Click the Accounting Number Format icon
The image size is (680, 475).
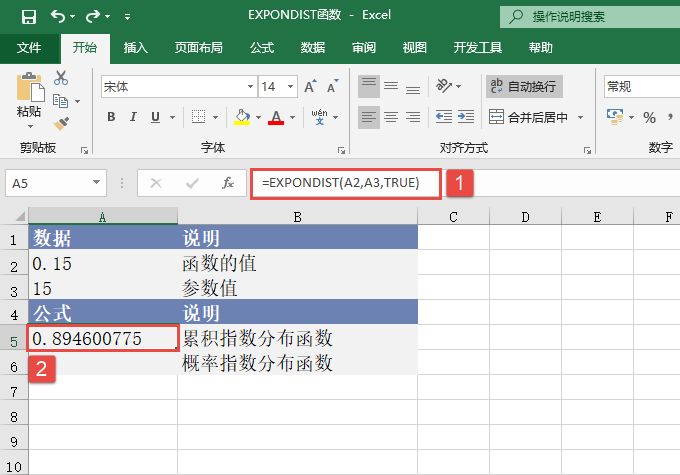(615, 117)
